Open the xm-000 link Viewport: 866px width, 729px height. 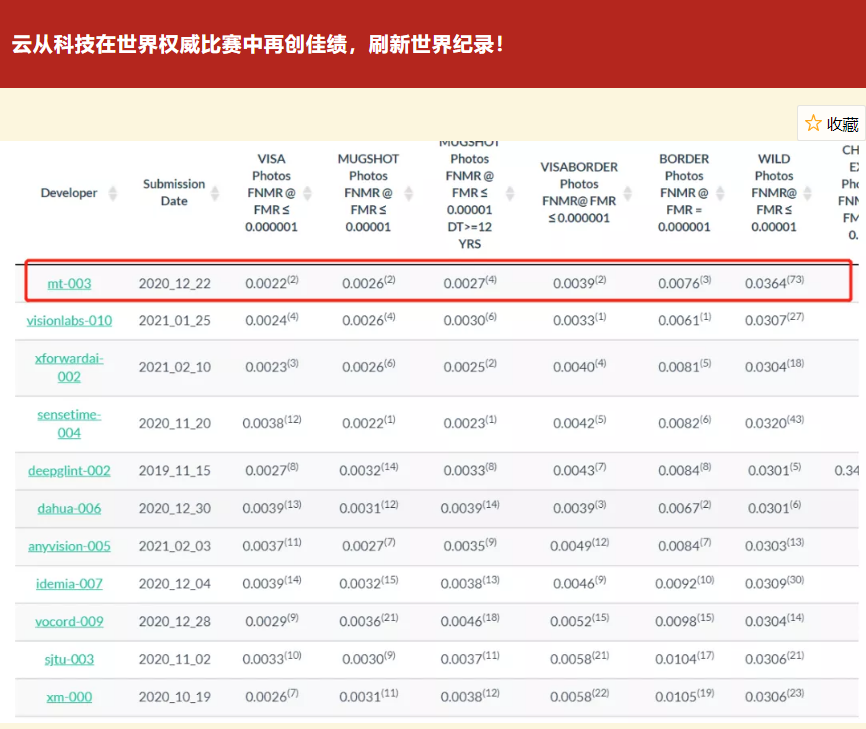point(69,697)
